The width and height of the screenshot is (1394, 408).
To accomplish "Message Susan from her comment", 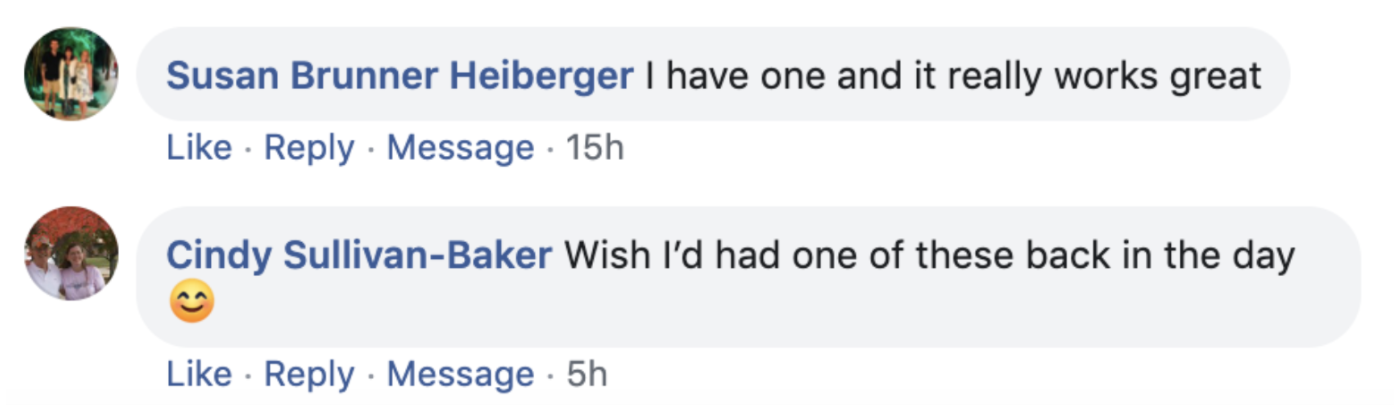I will pos(460,148).
